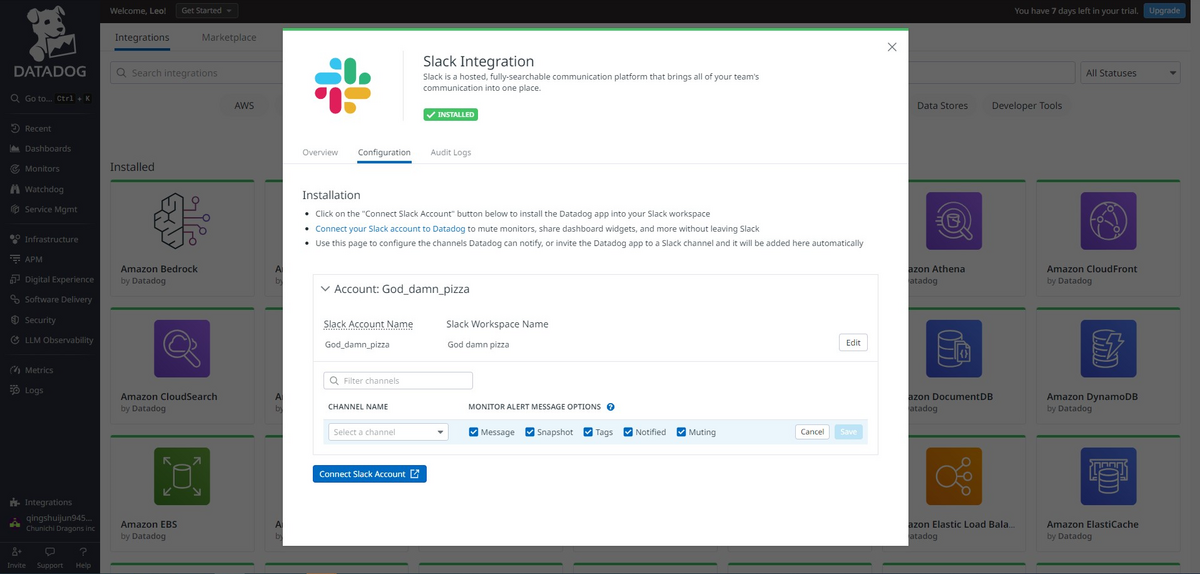1200x574 pixels.
Task: Click the Edit account button
Action: [853, 342]
